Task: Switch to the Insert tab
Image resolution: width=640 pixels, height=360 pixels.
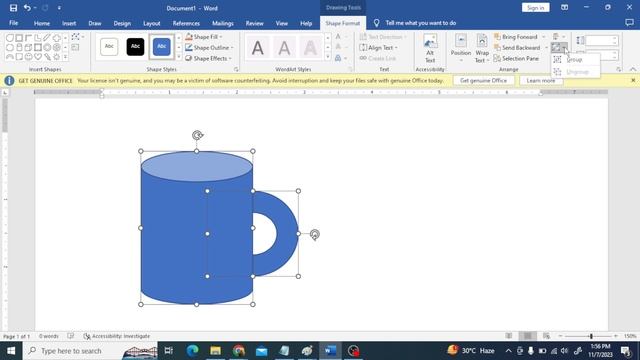Action: point(69,23)
